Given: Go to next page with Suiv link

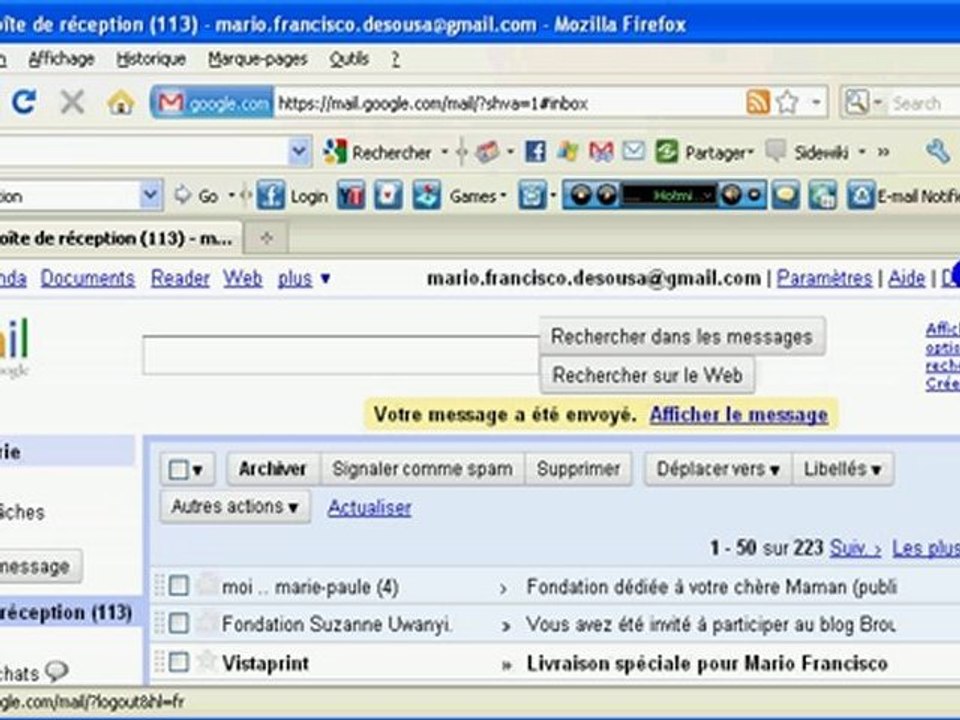Looking at the screenshot, I should (x=855, y=547).
